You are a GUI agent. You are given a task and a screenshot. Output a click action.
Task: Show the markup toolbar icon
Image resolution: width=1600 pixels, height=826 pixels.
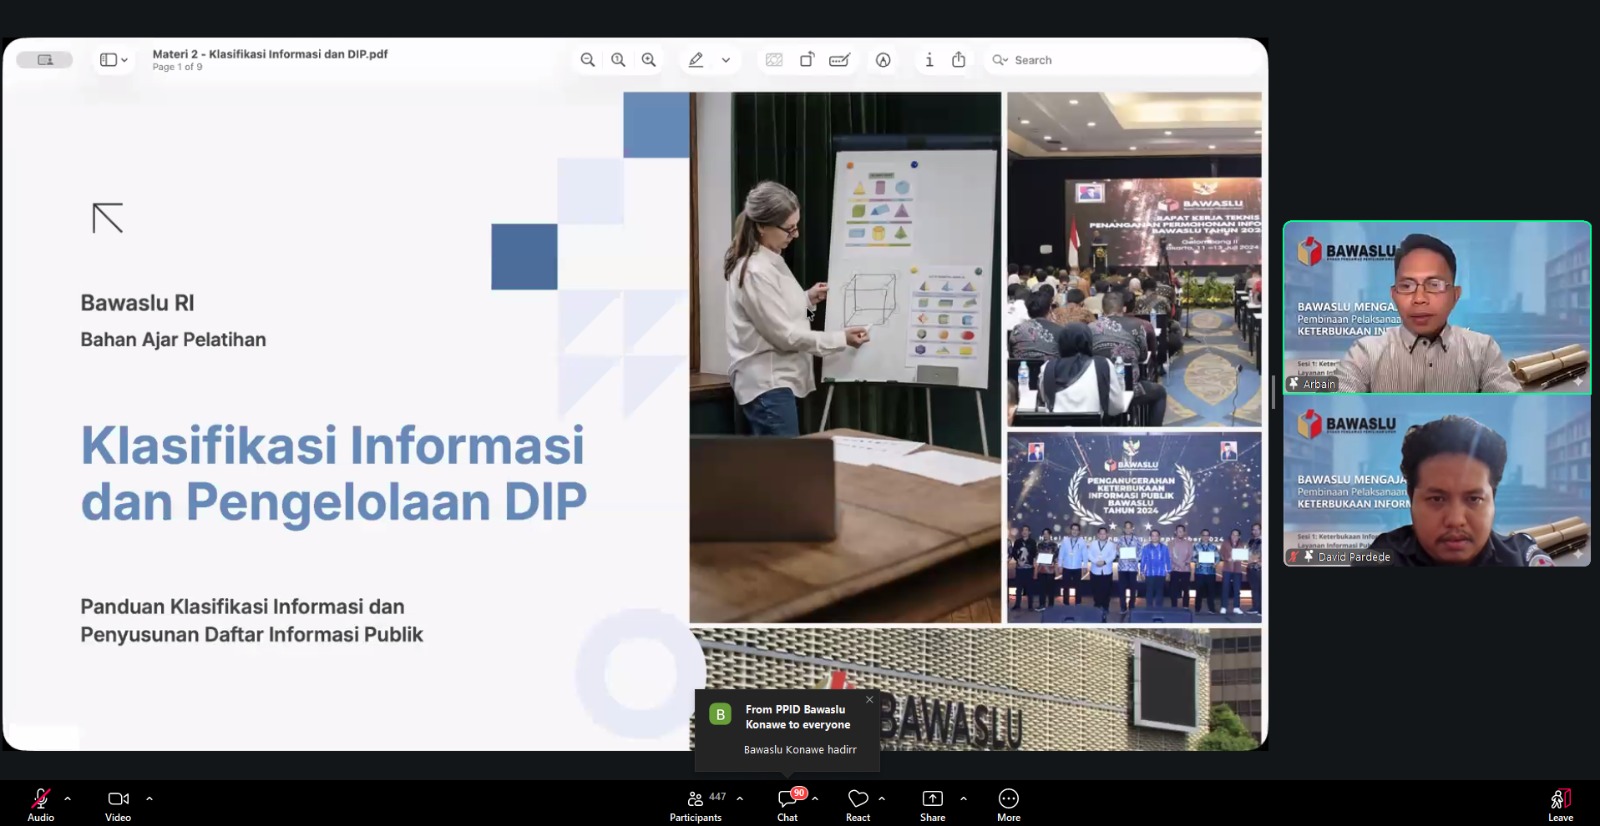coord(883,60)
